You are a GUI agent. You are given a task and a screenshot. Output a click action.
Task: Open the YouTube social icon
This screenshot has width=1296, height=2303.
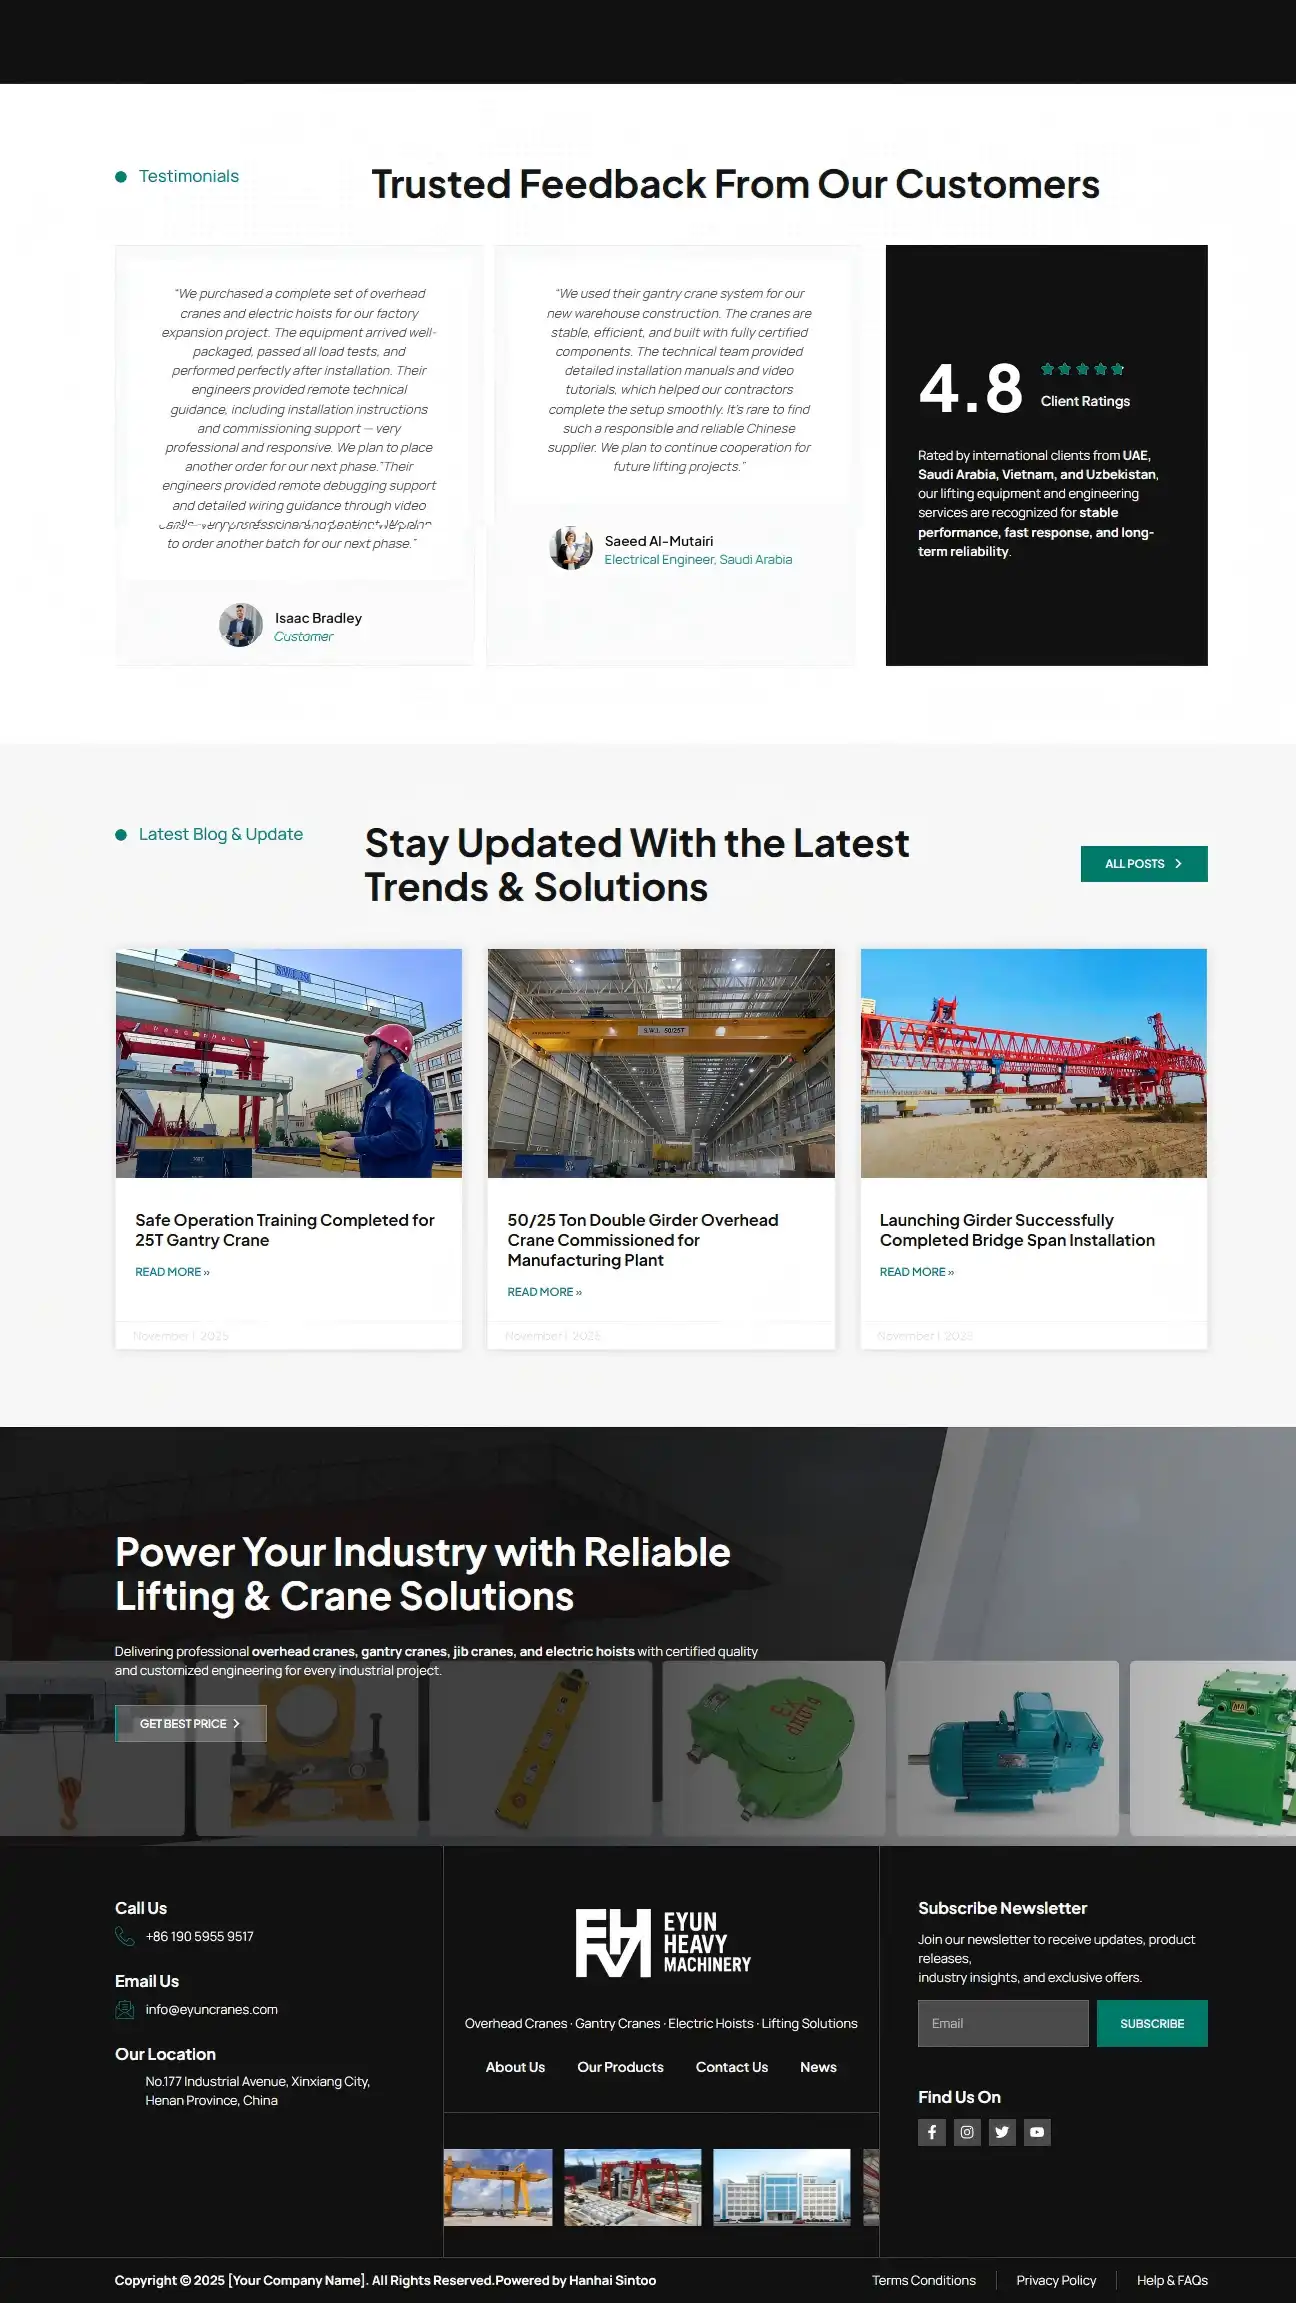click(x=1037, y=2132)
